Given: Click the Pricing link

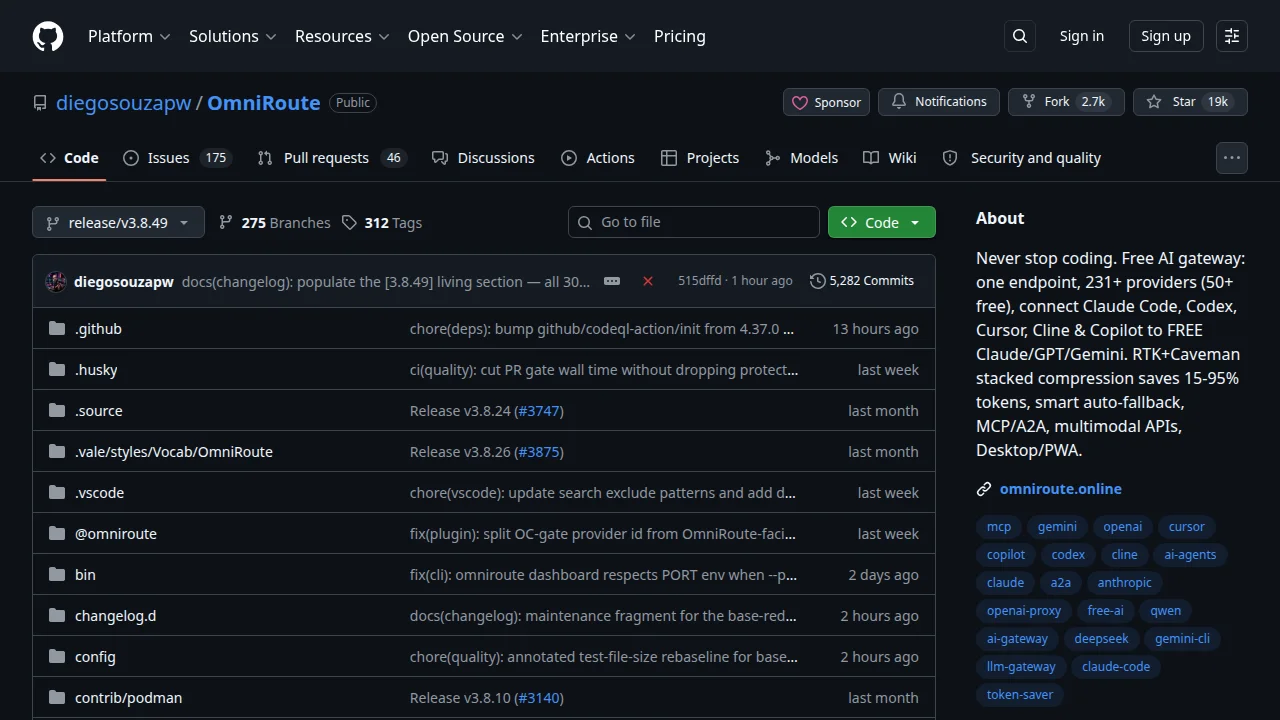Looking at the screenshot, I should click(680, 36).
